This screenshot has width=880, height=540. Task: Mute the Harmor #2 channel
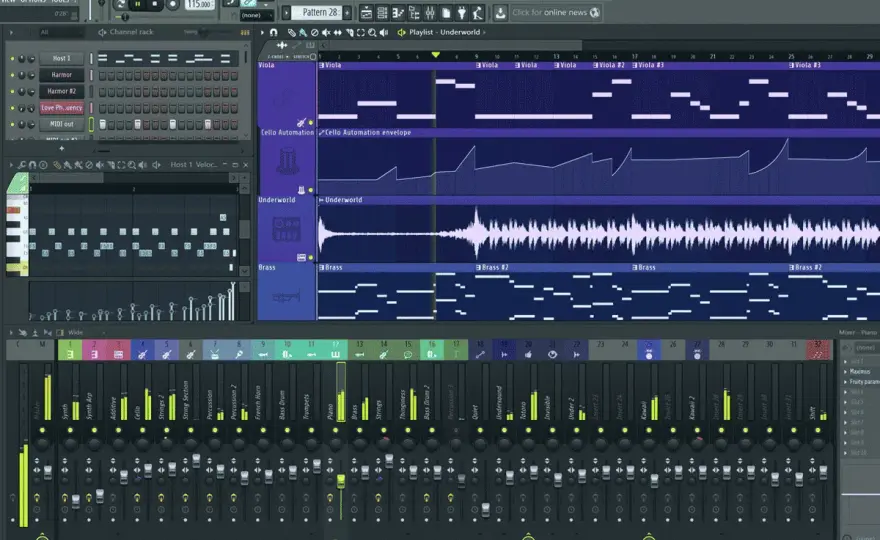click(12, 91)
